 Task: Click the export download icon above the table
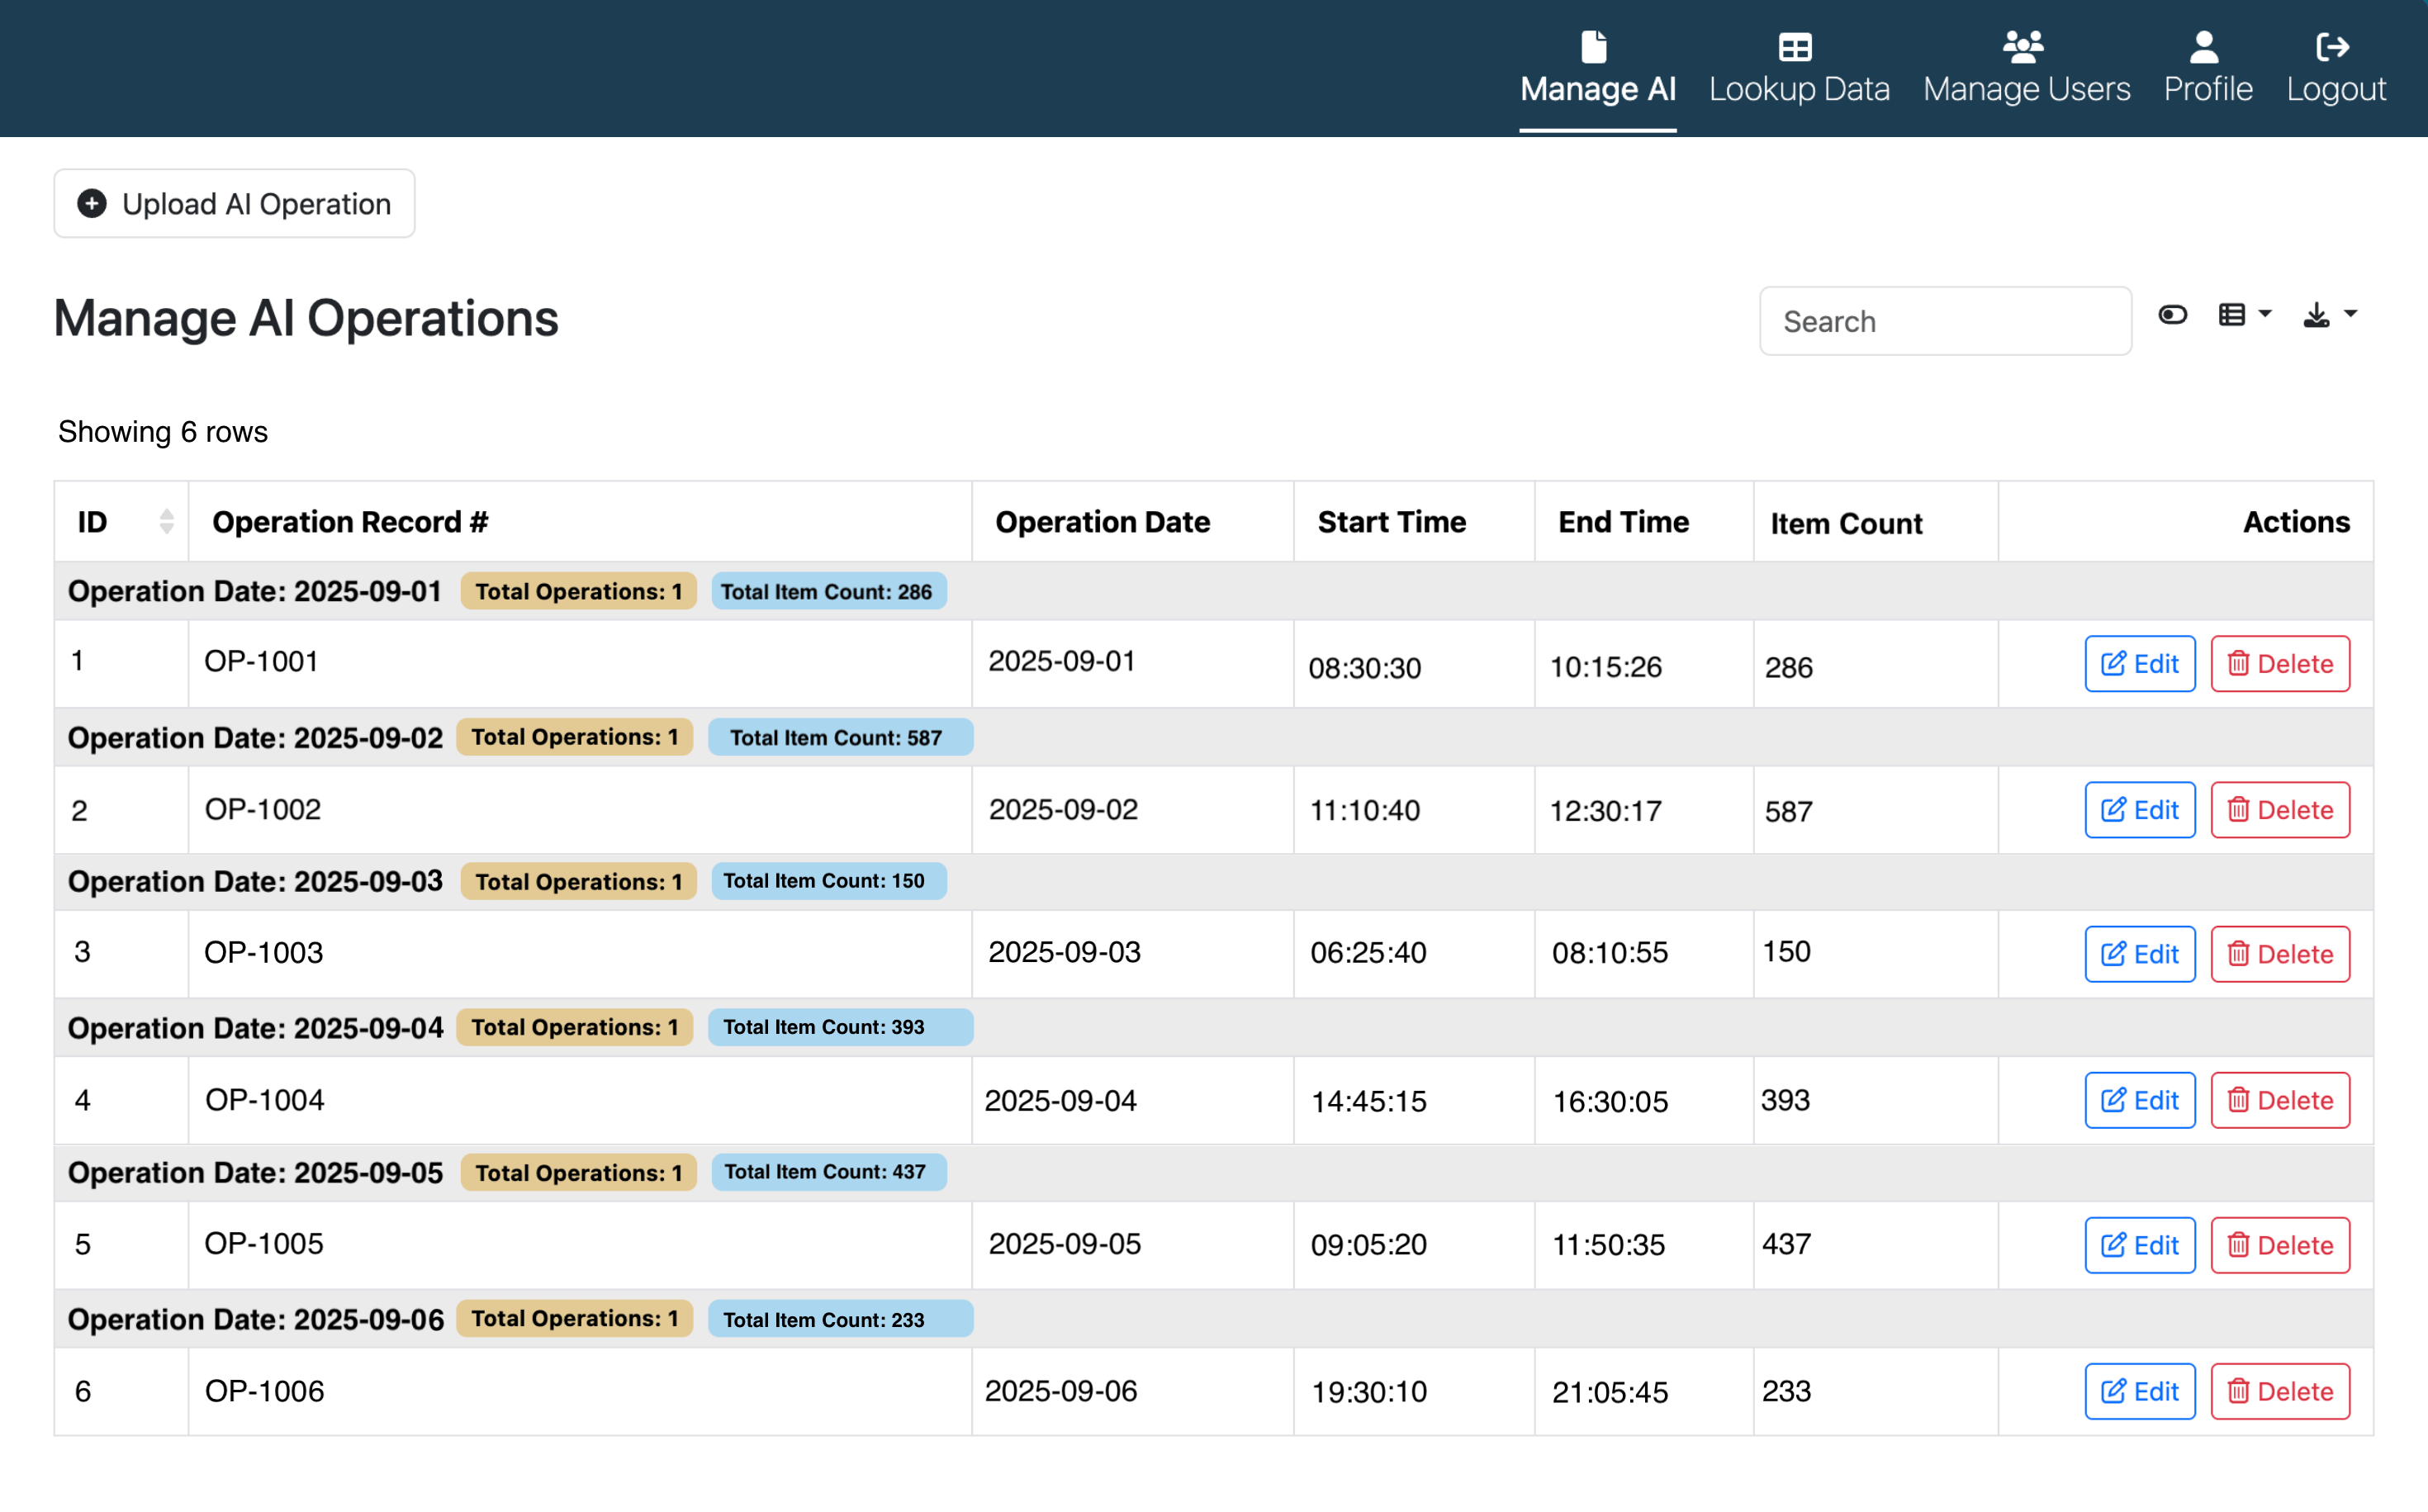(2316, 315)
